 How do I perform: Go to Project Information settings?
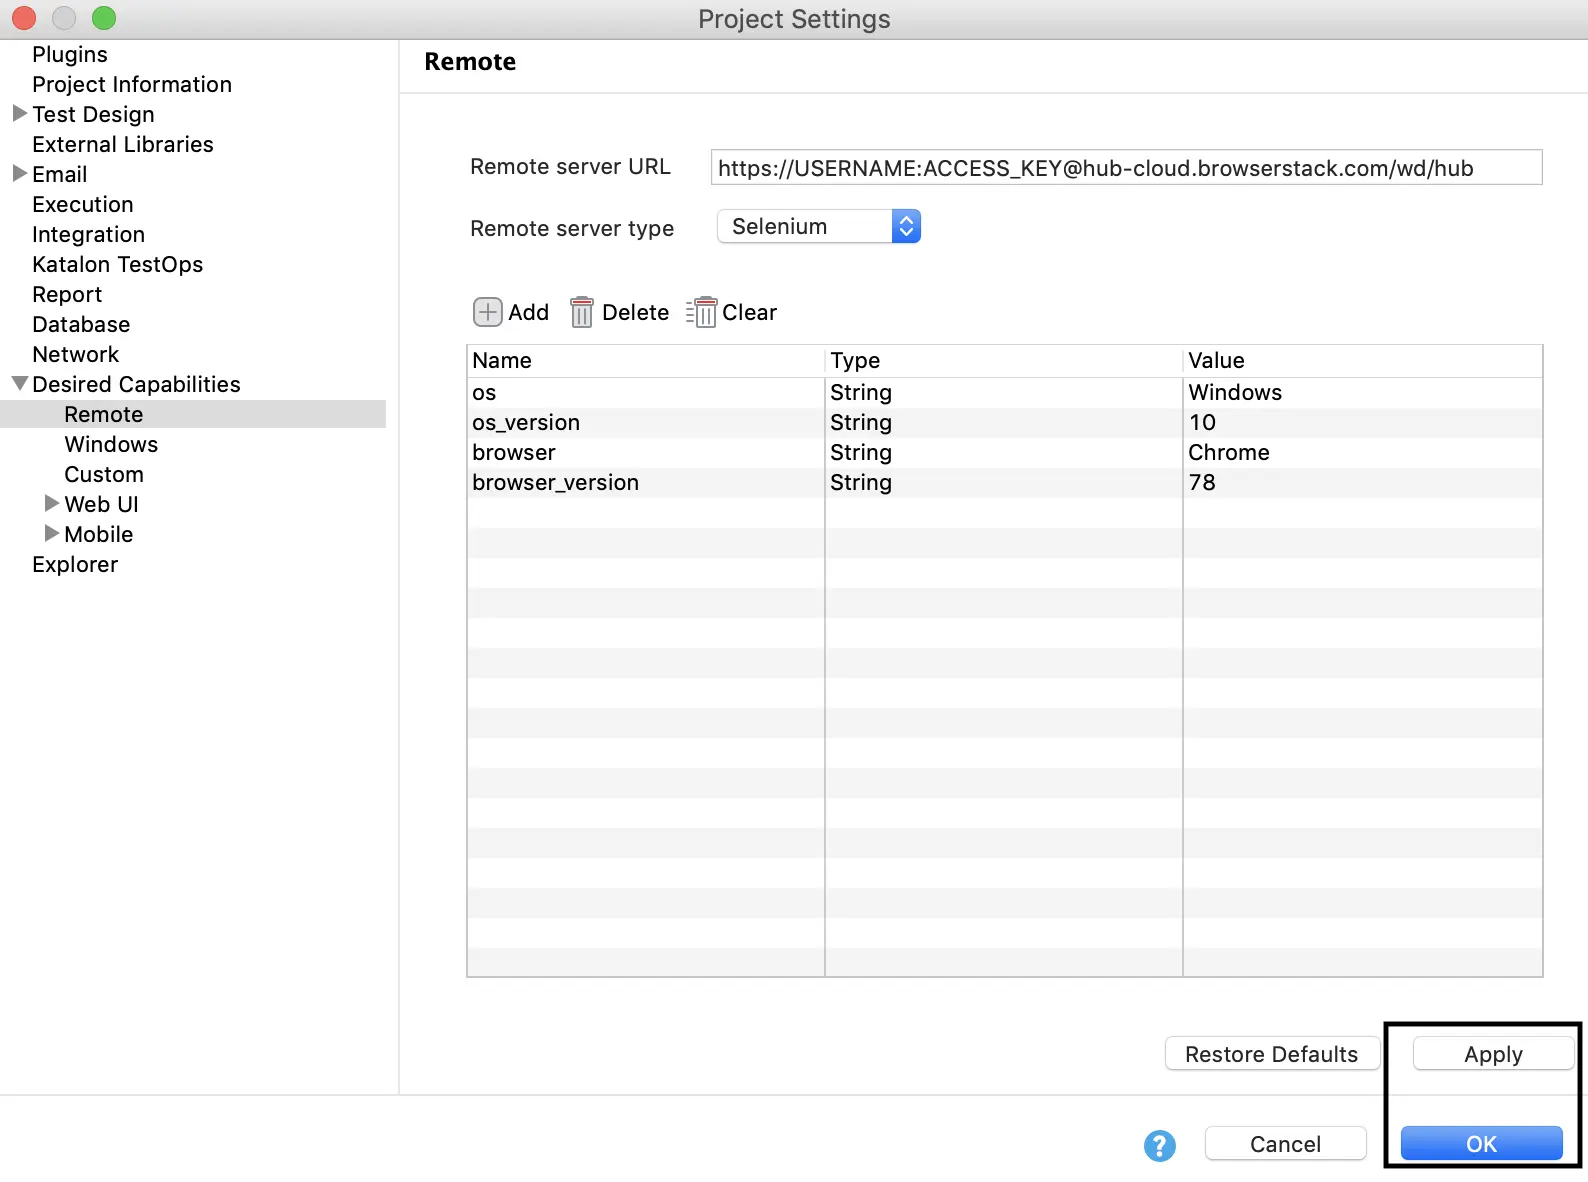[x=131, y=84]
